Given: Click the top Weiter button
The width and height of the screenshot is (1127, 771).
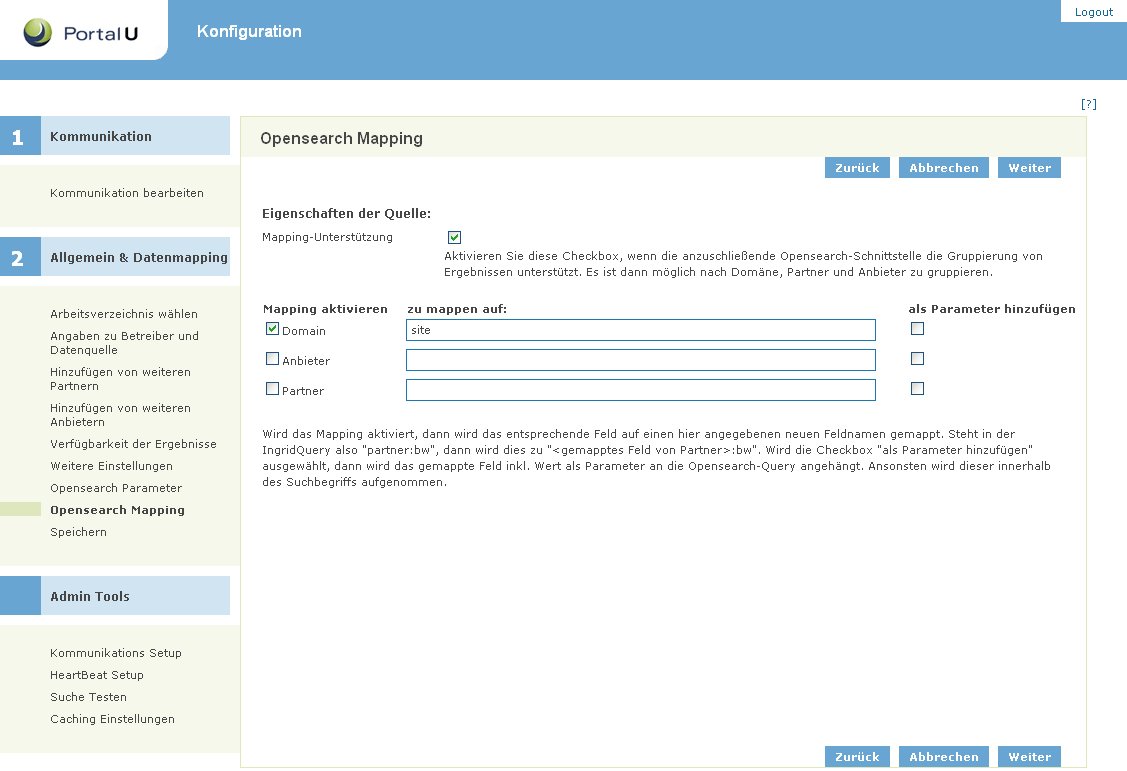Looking at the screenshot, I should (1029, 167).
